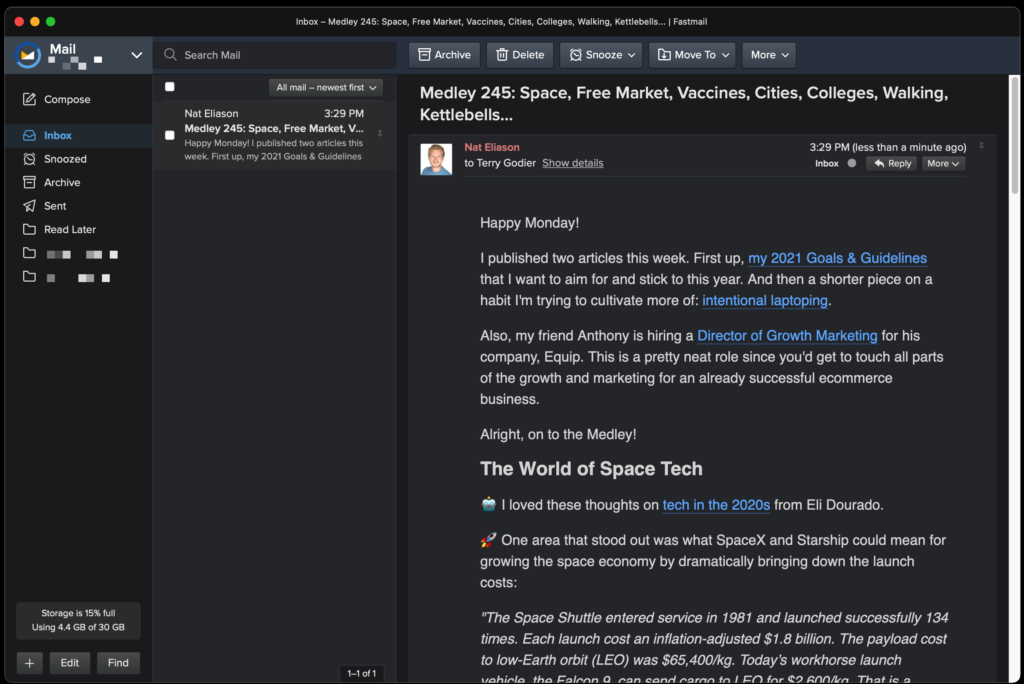The width and height of the screenshot is (1024, 684).
Task: Click the Find button in sidebar footer
Action: coord(118,663)
